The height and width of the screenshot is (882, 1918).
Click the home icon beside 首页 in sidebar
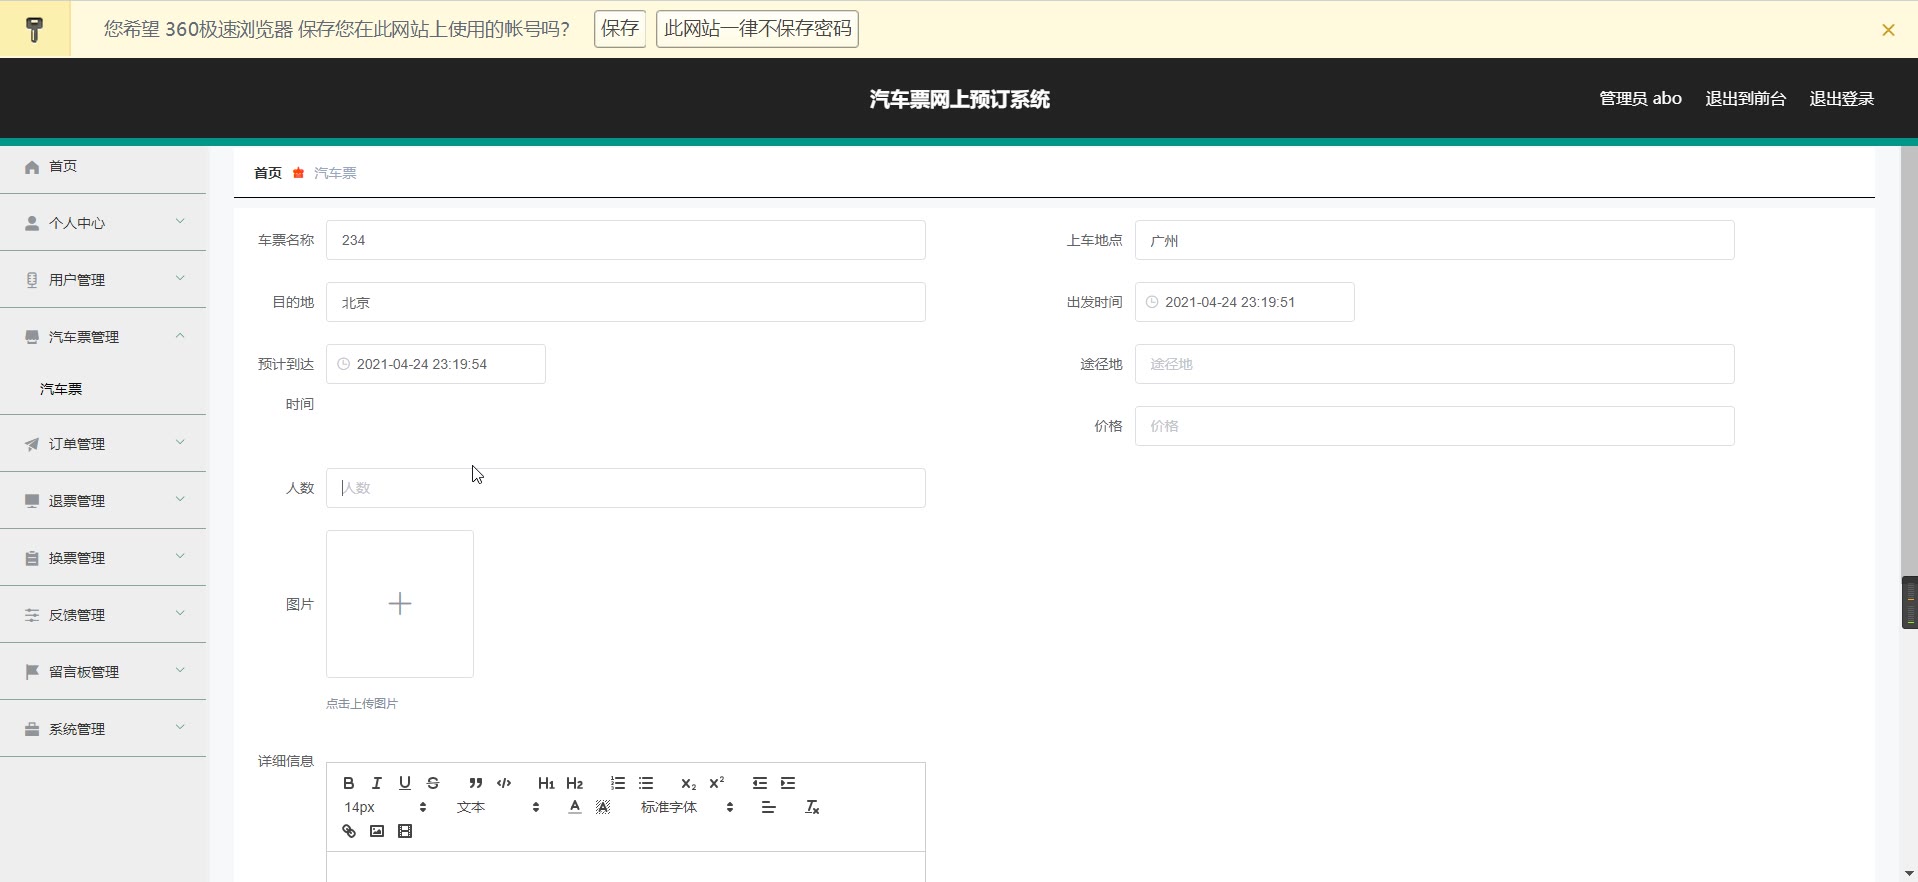pos(32,167)
